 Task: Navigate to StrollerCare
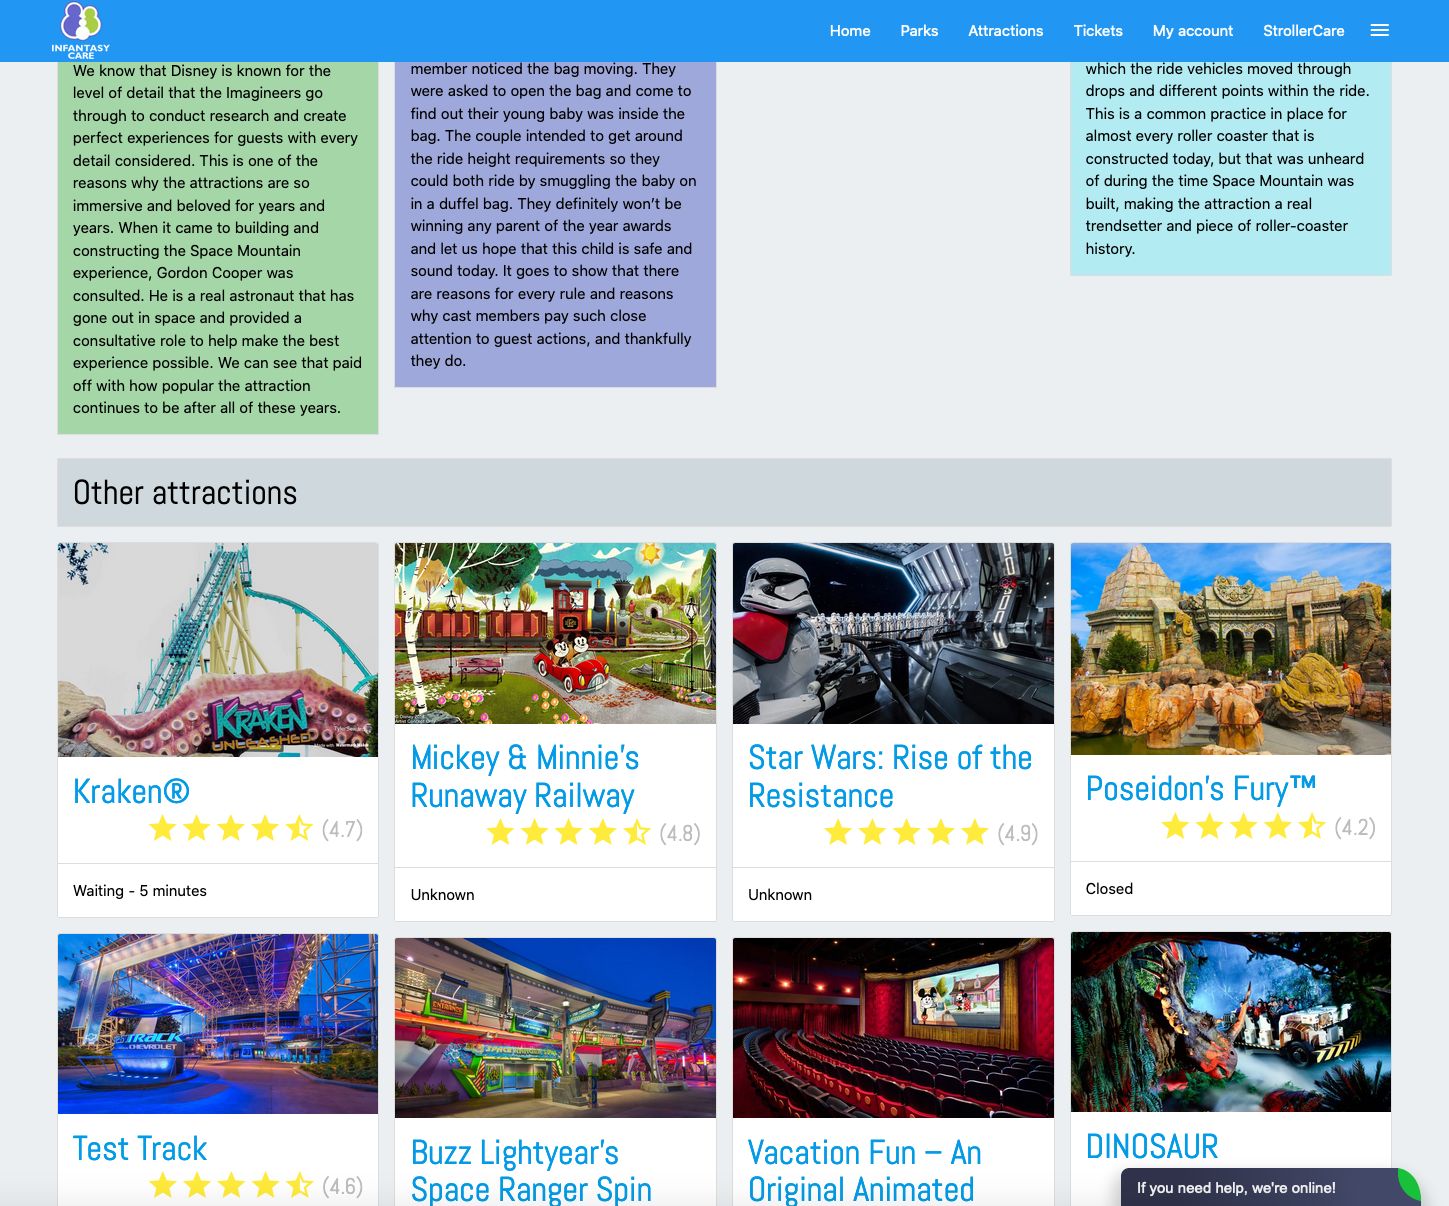click(1303, 31)
